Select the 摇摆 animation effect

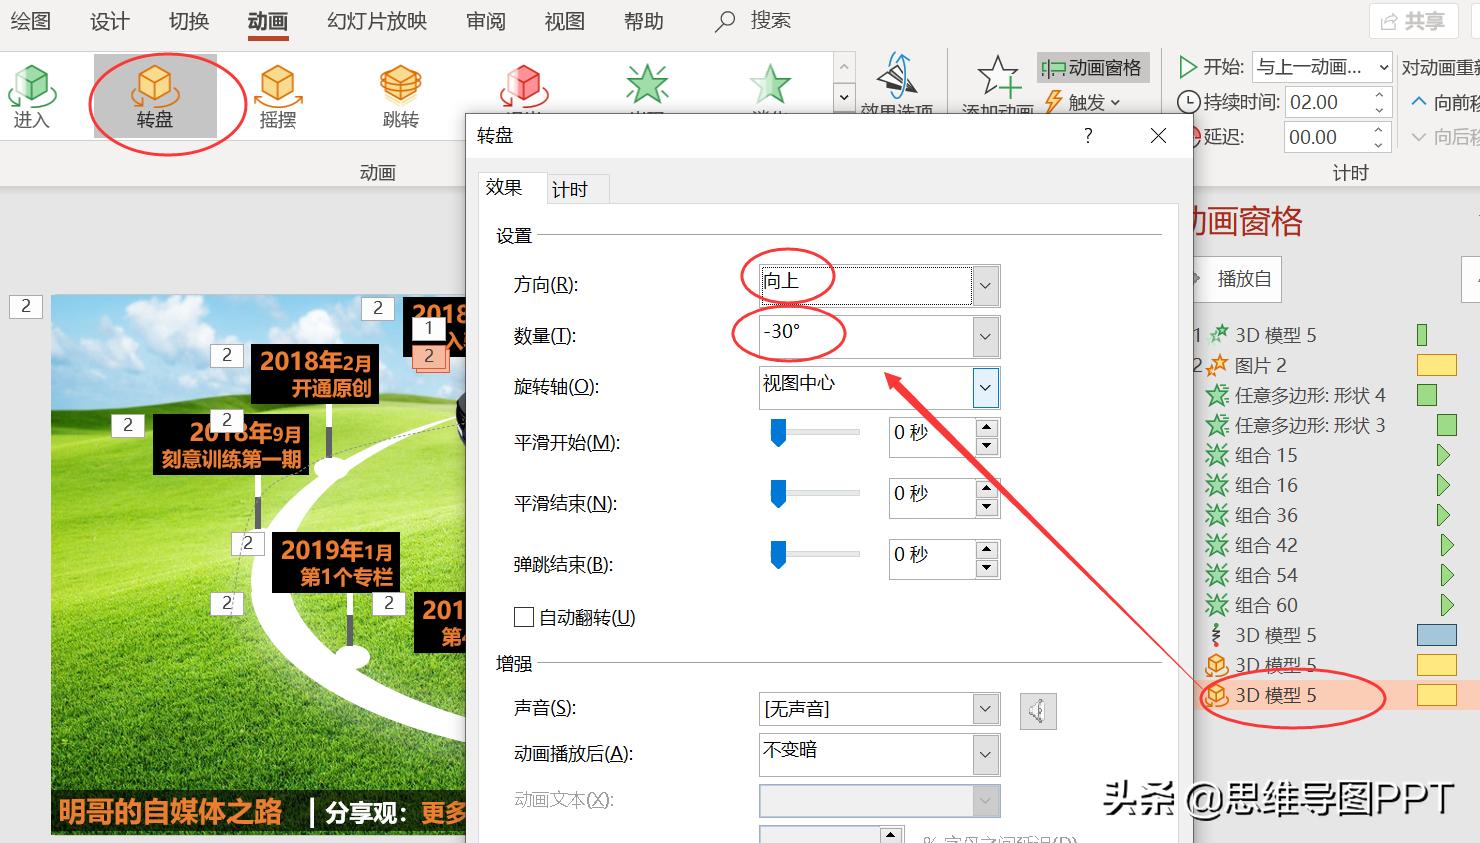tap(277, 95)
